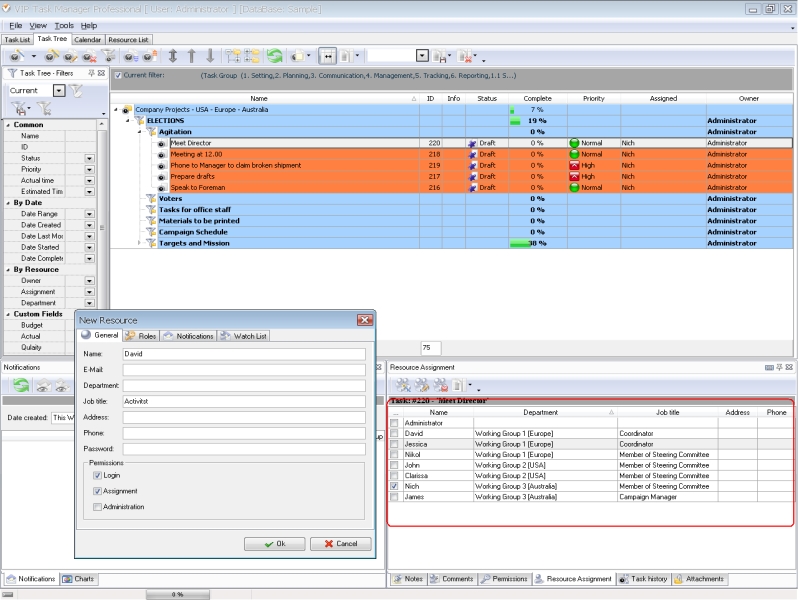Open the Owner filter dropdown

89,281
